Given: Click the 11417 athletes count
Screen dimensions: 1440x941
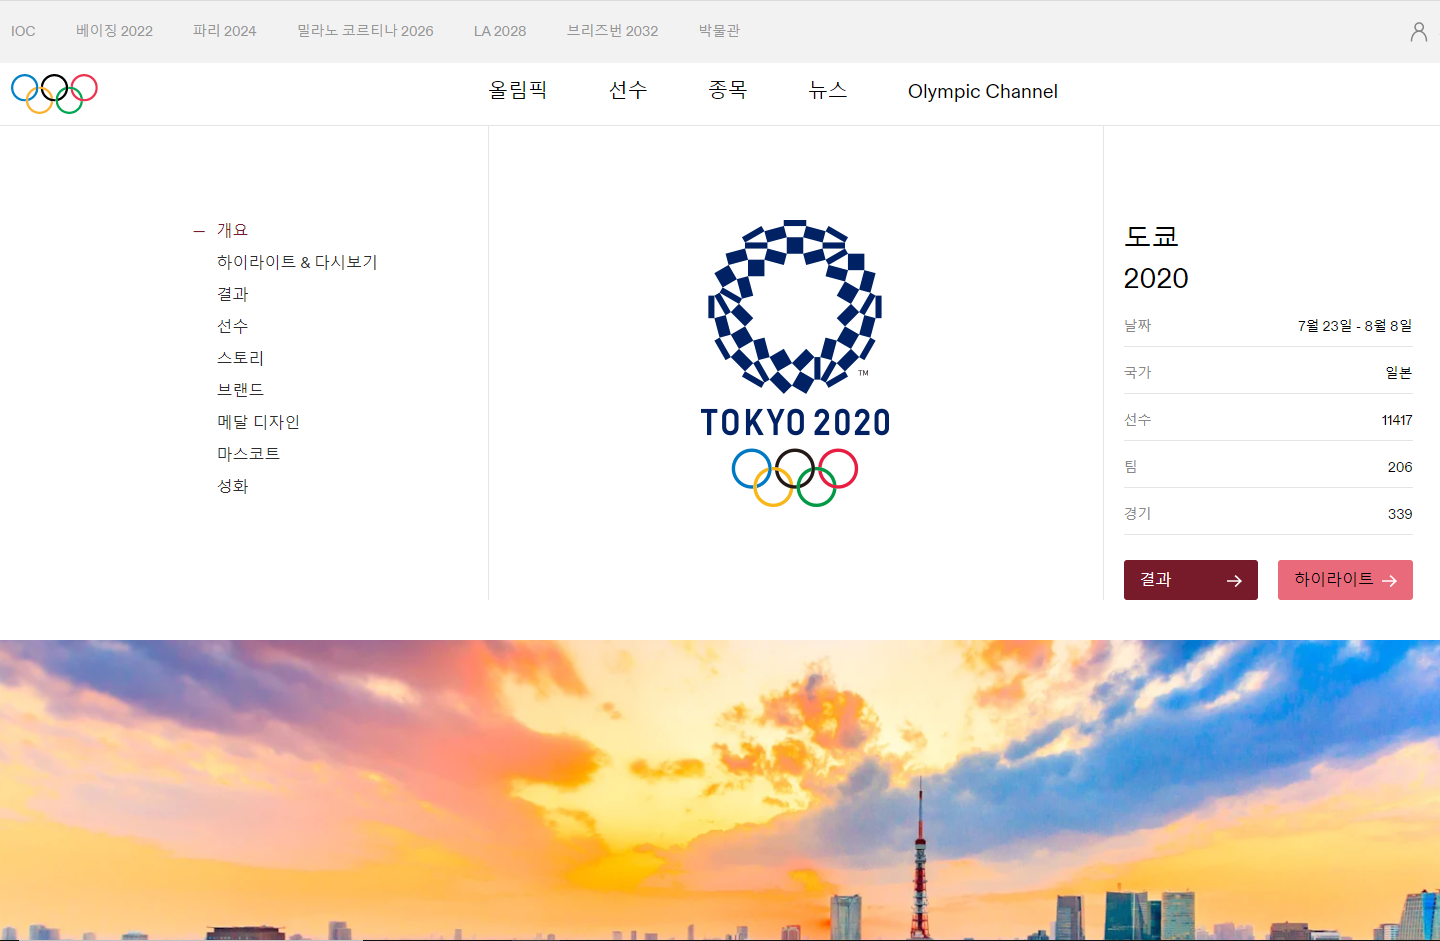Looking at the screenshot, I should (x=1397, y=420).
